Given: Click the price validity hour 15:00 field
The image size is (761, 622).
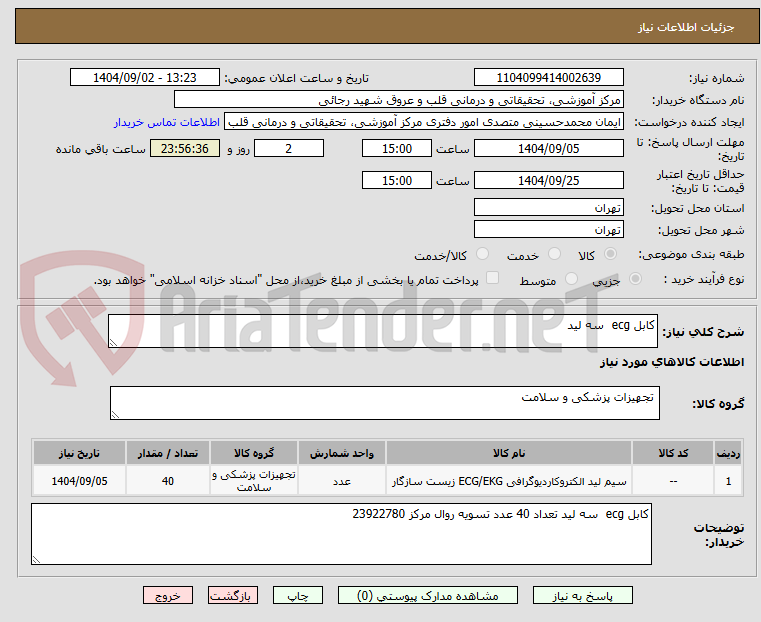Looking at the screenshot, I should [397, 180].
